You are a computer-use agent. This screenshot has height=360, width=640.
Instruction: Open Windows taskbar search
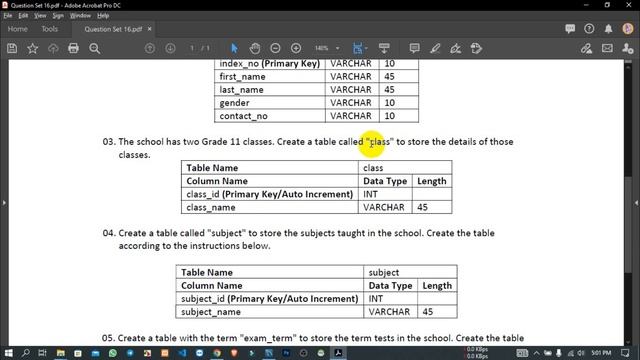click(25, 353)
